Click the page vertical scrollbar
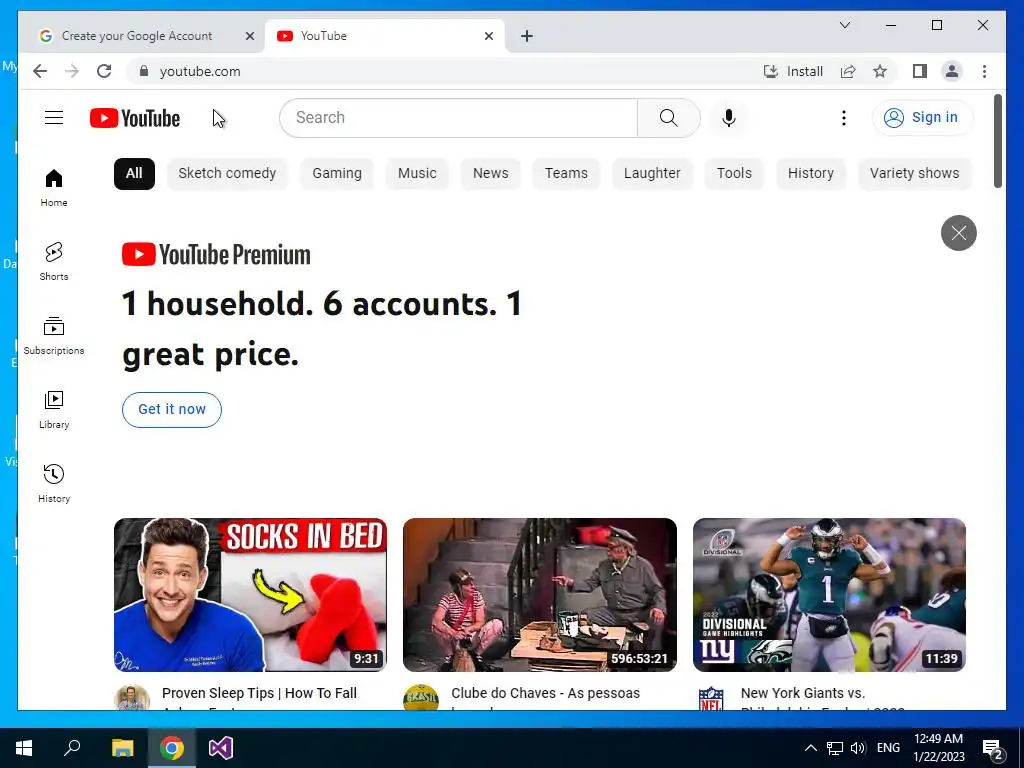 pos(997,141)
